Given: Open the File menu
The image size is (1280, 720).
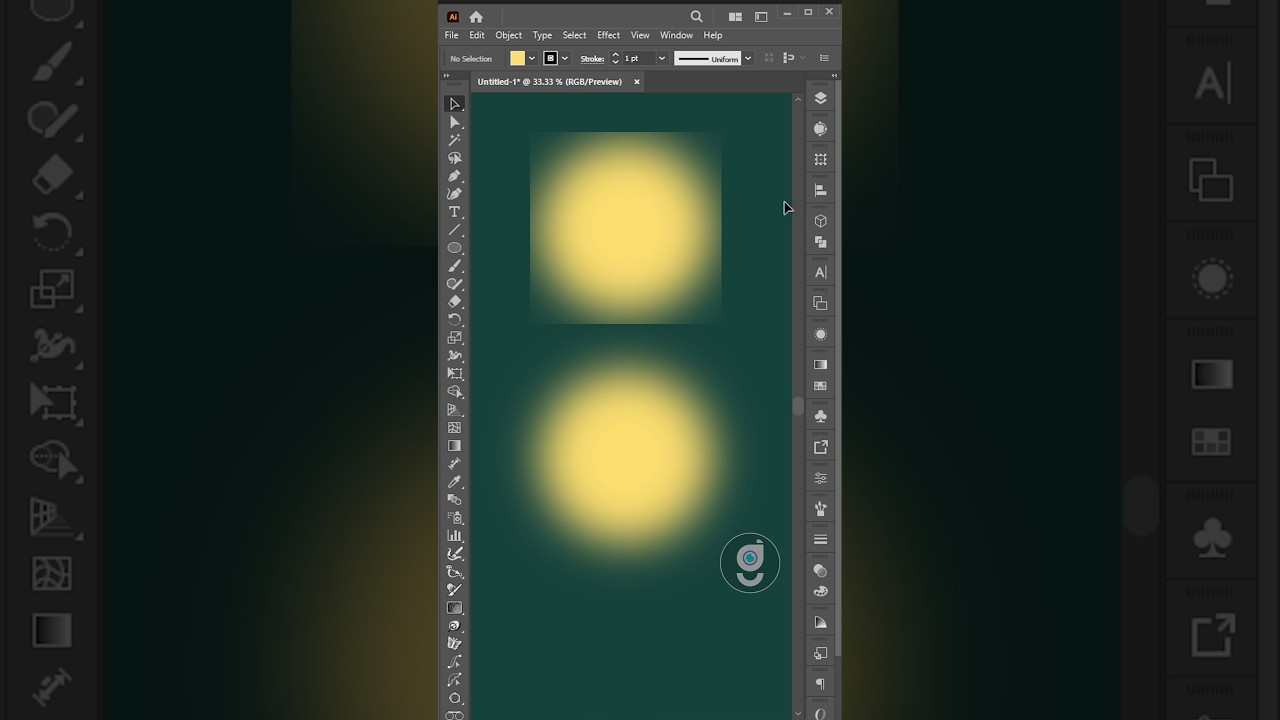Looking at the screenshot, I should 452,35.
